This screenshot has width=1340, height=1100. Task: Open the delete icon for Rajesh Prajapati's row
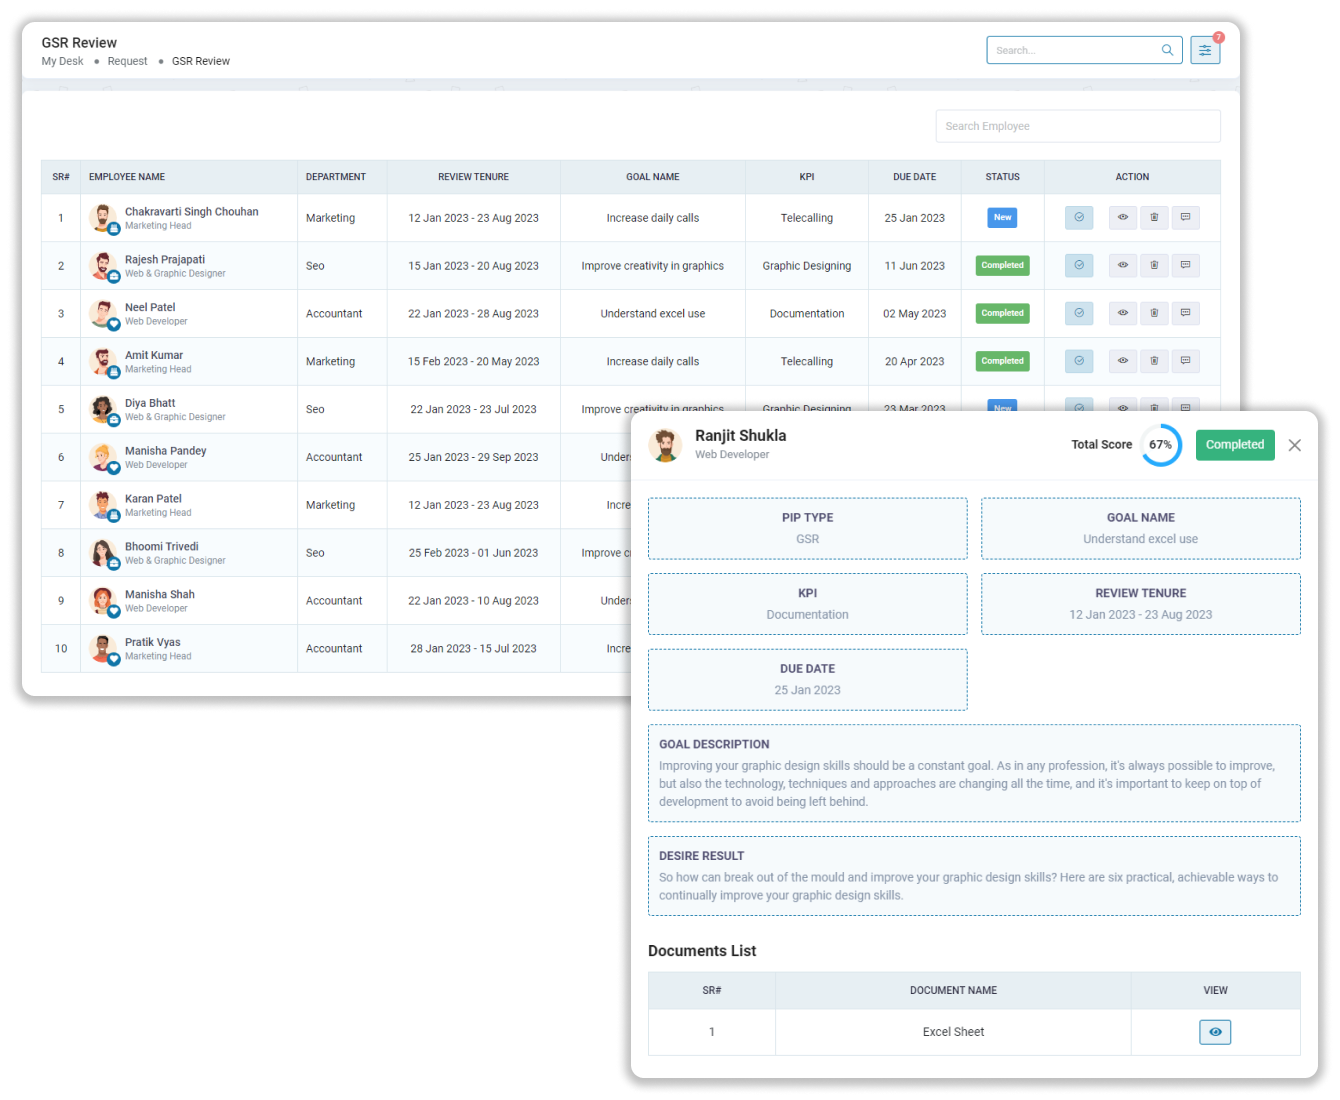tap(1154, 265)
